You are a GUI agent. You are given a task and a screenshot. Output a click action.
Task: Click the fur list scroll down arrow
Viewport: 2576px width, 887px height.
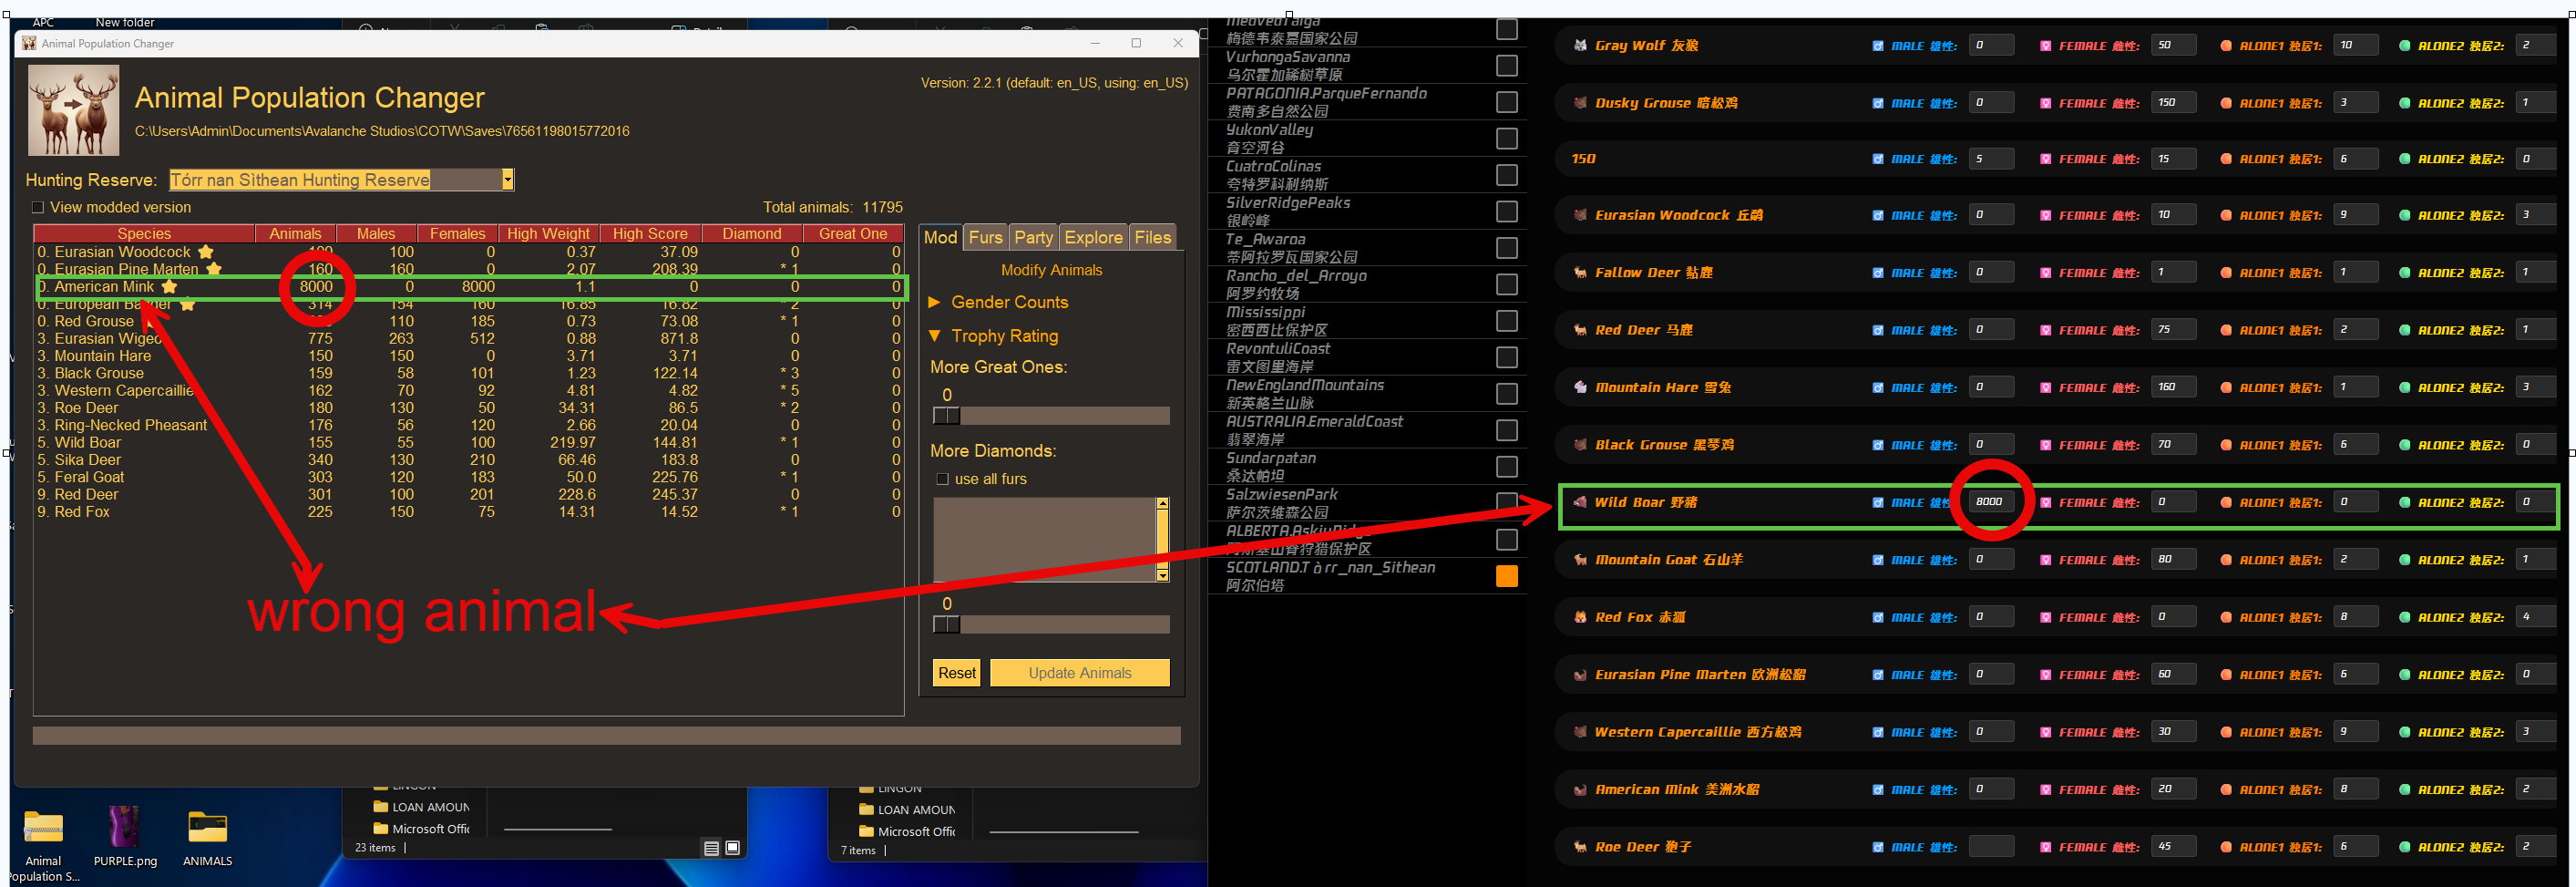(1162, 575)
